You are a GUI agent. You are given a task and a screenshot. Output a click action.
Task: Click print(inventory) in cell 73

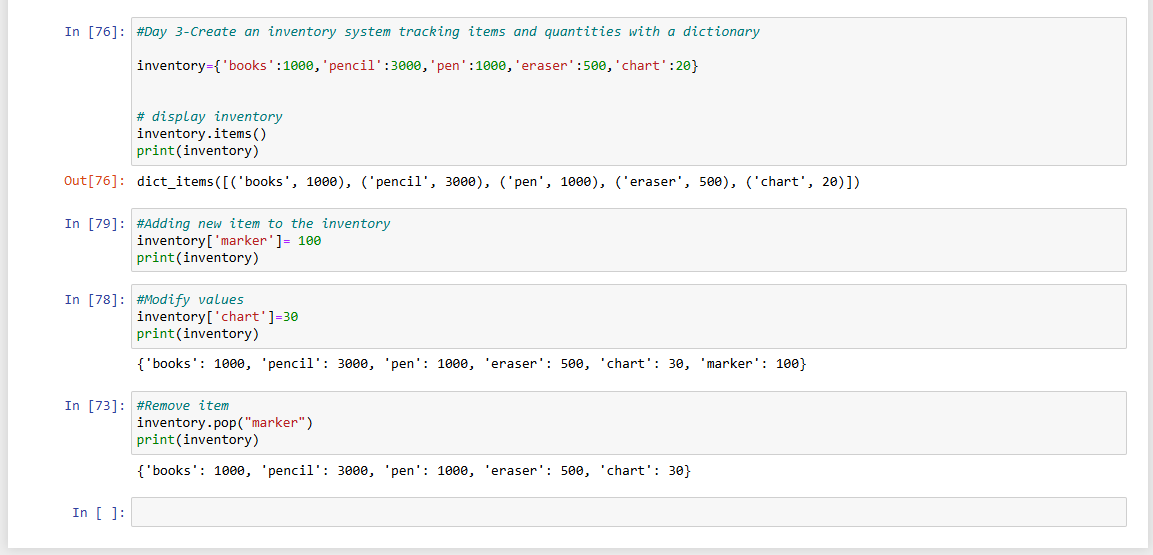pyautogui.click(x=198, y=440)
